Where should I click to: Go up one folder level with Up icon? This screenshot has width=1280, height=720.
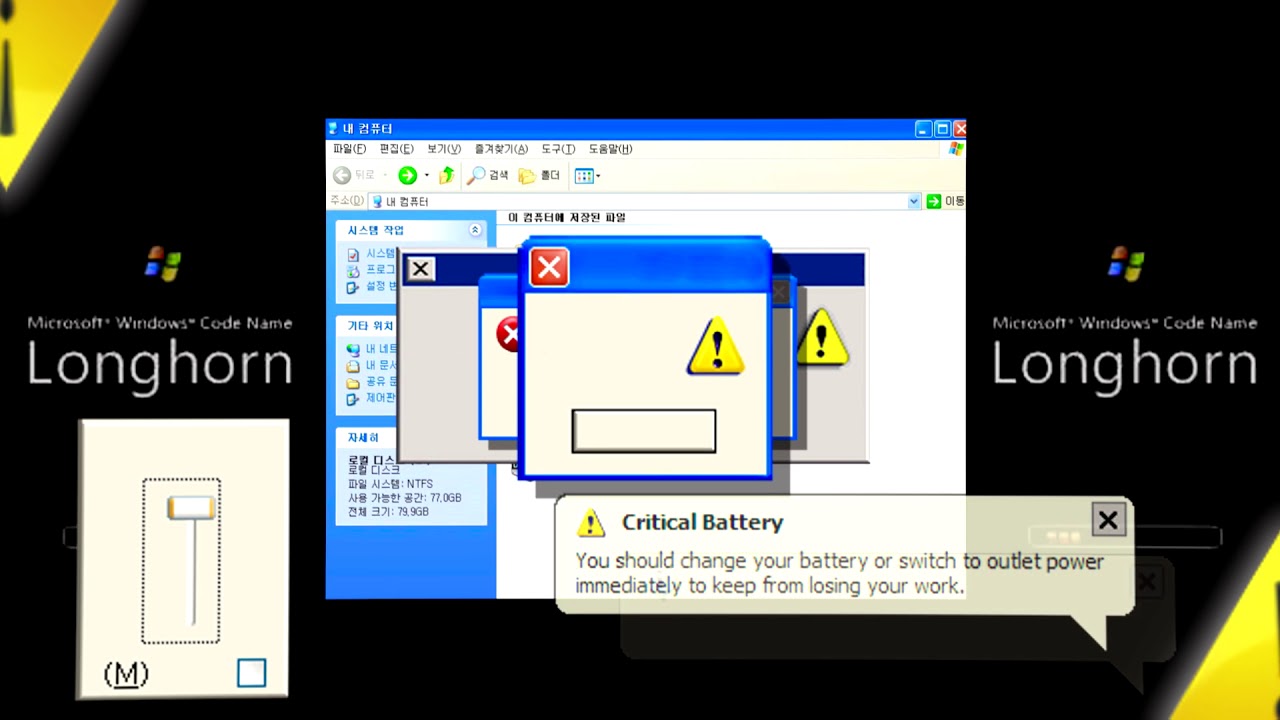tap(447, 175)
